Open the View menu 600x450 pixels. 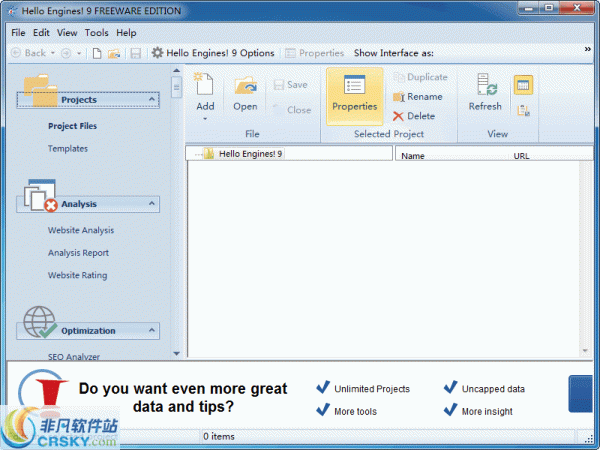click(x=67, y=33)
